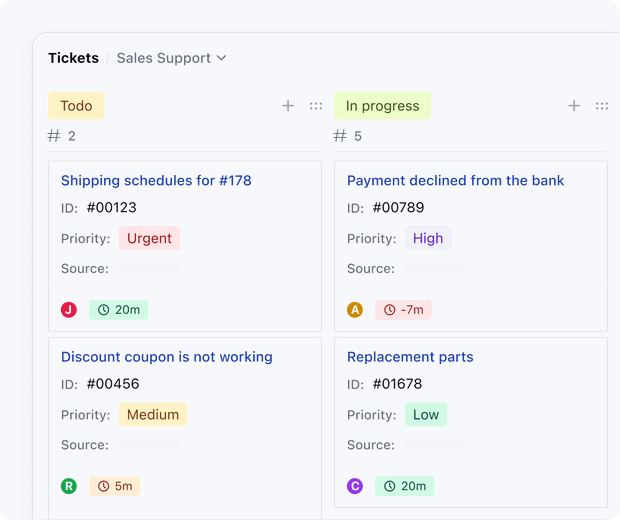Click the R assignee avatar
The height and width of the screenshot is (520, 620).
point(69,486)
